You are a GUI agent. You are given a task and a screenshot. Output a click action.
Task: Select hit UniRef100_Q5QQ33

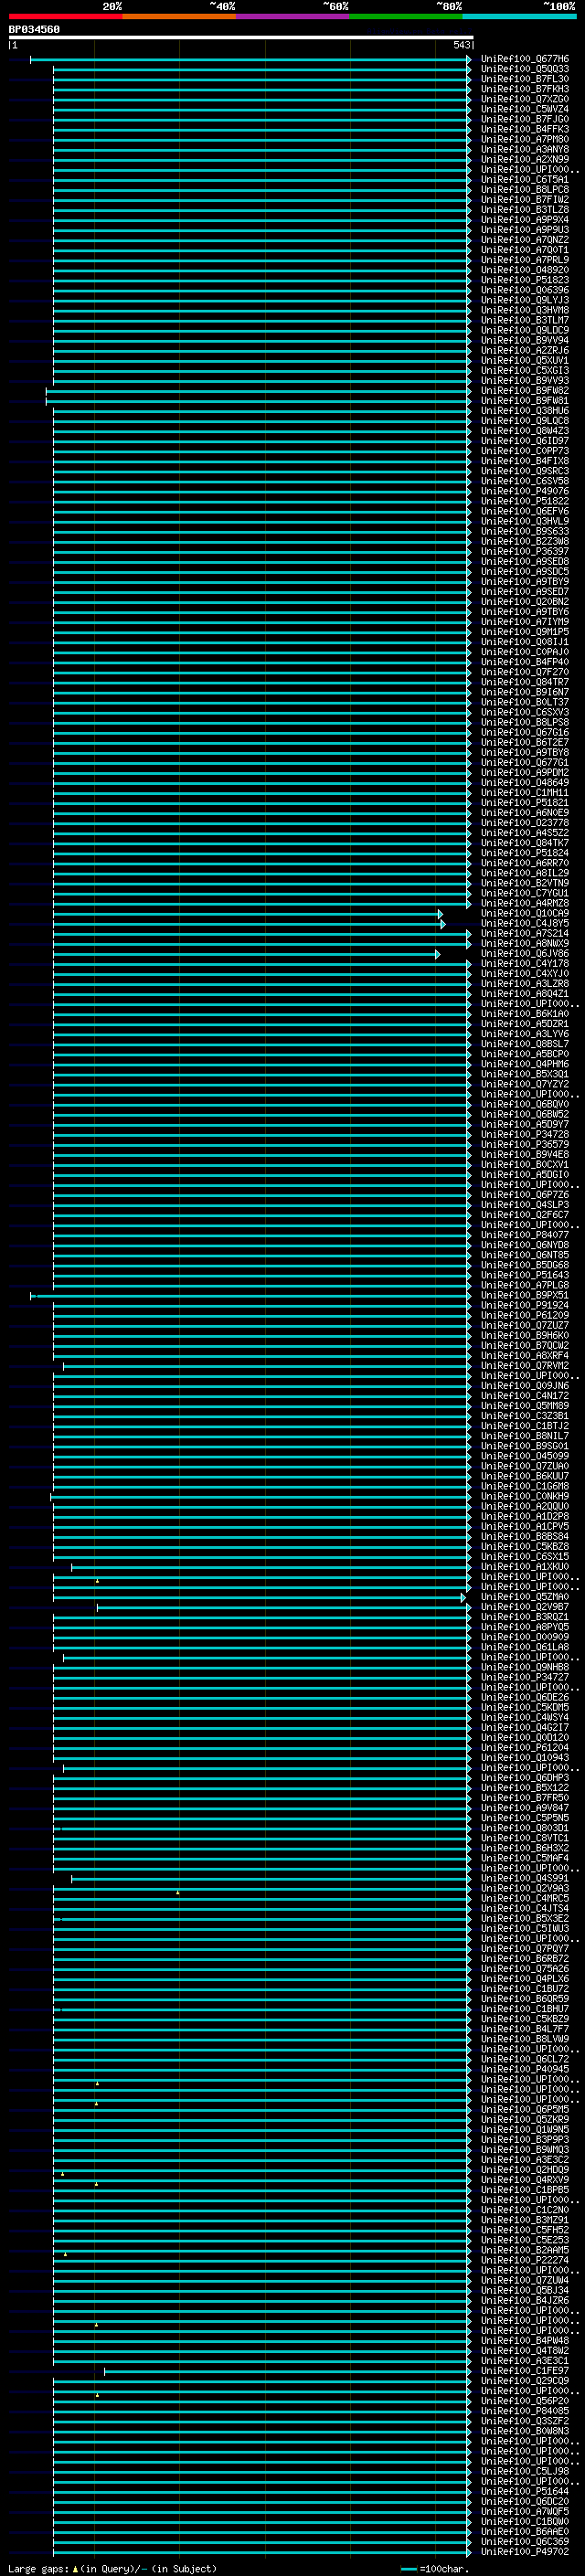pyautogui.click(x=524, y=69)
